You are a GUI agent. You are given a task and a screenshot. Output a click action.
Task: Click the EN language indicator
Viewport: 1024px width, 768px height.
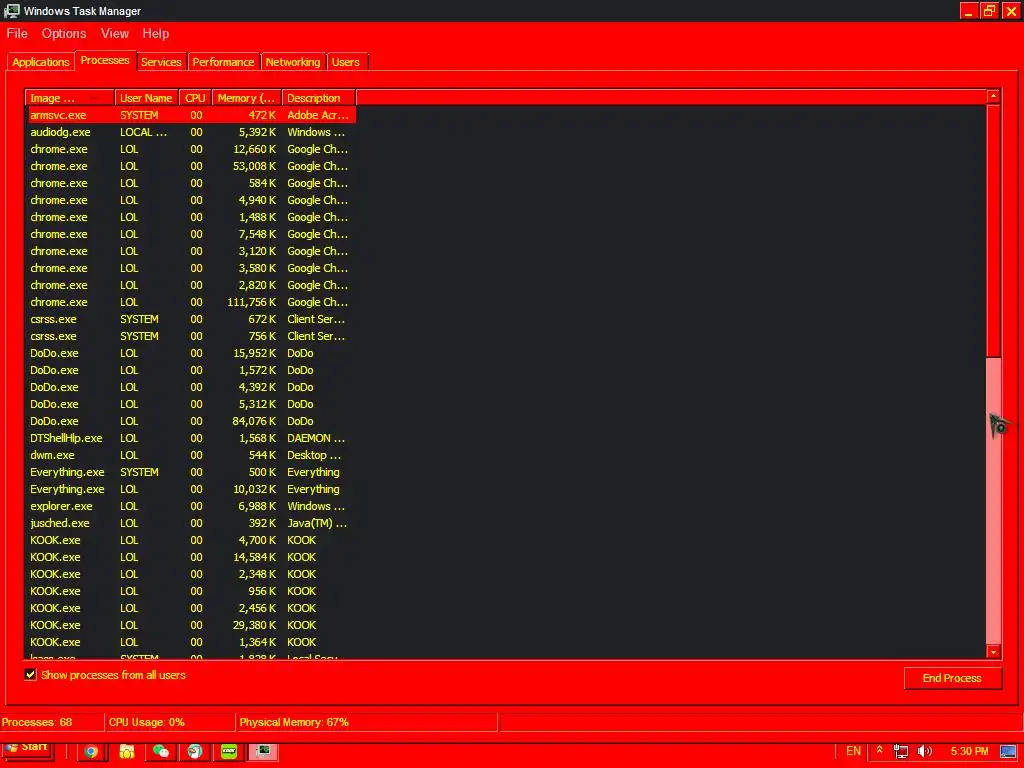[853, 751]
